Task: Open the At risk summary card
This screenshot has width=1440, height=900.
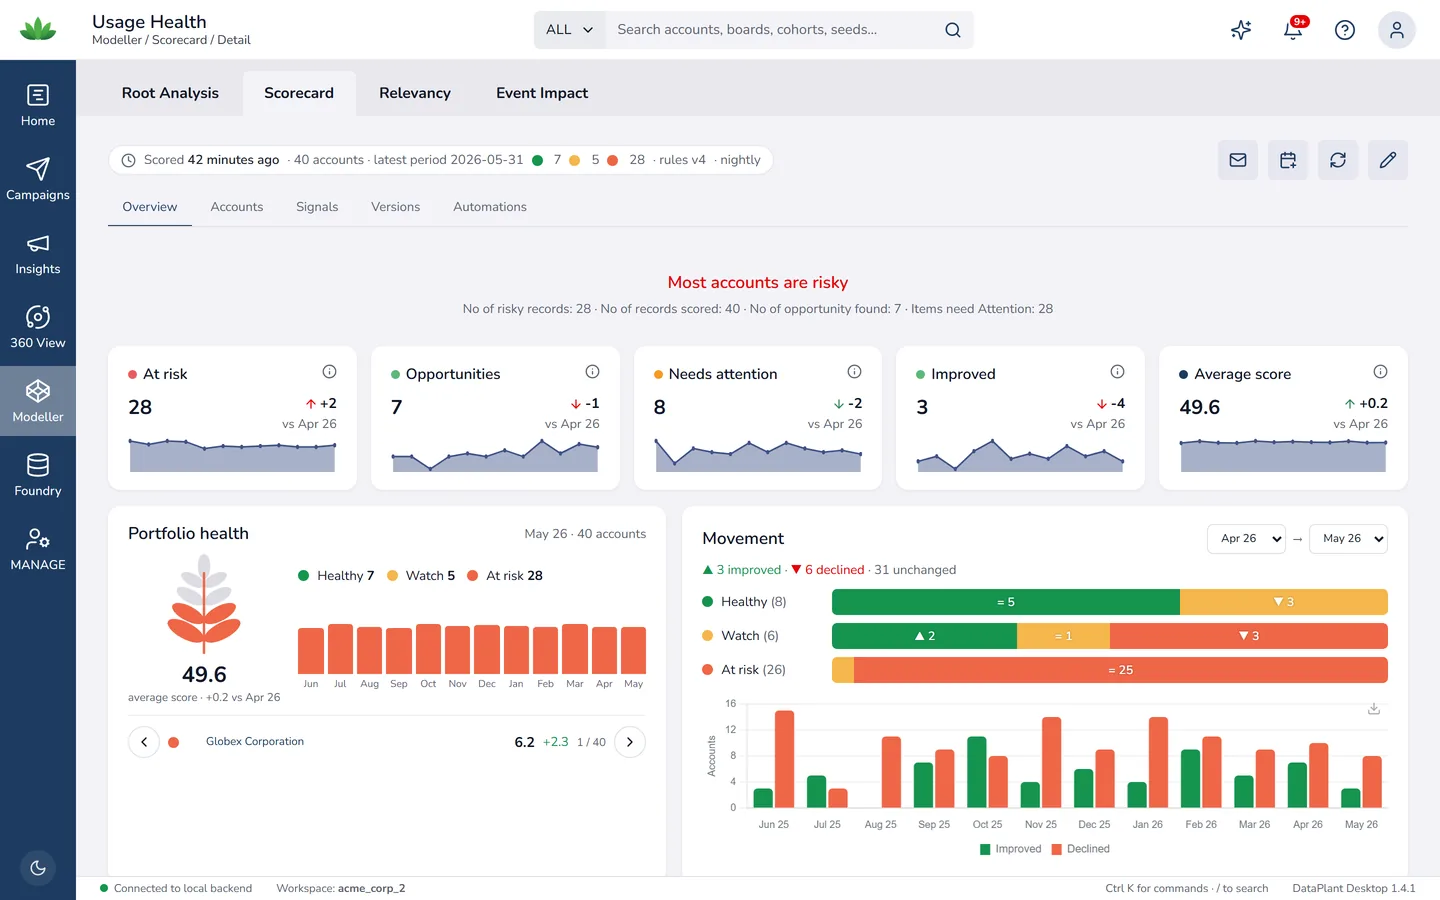Action: click(232, 418)
